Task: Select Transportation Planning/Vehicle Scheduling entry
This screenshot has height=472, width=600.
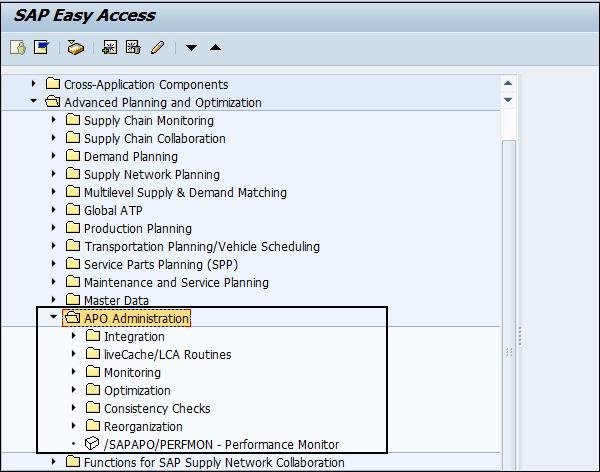Action: pos(202,247)
